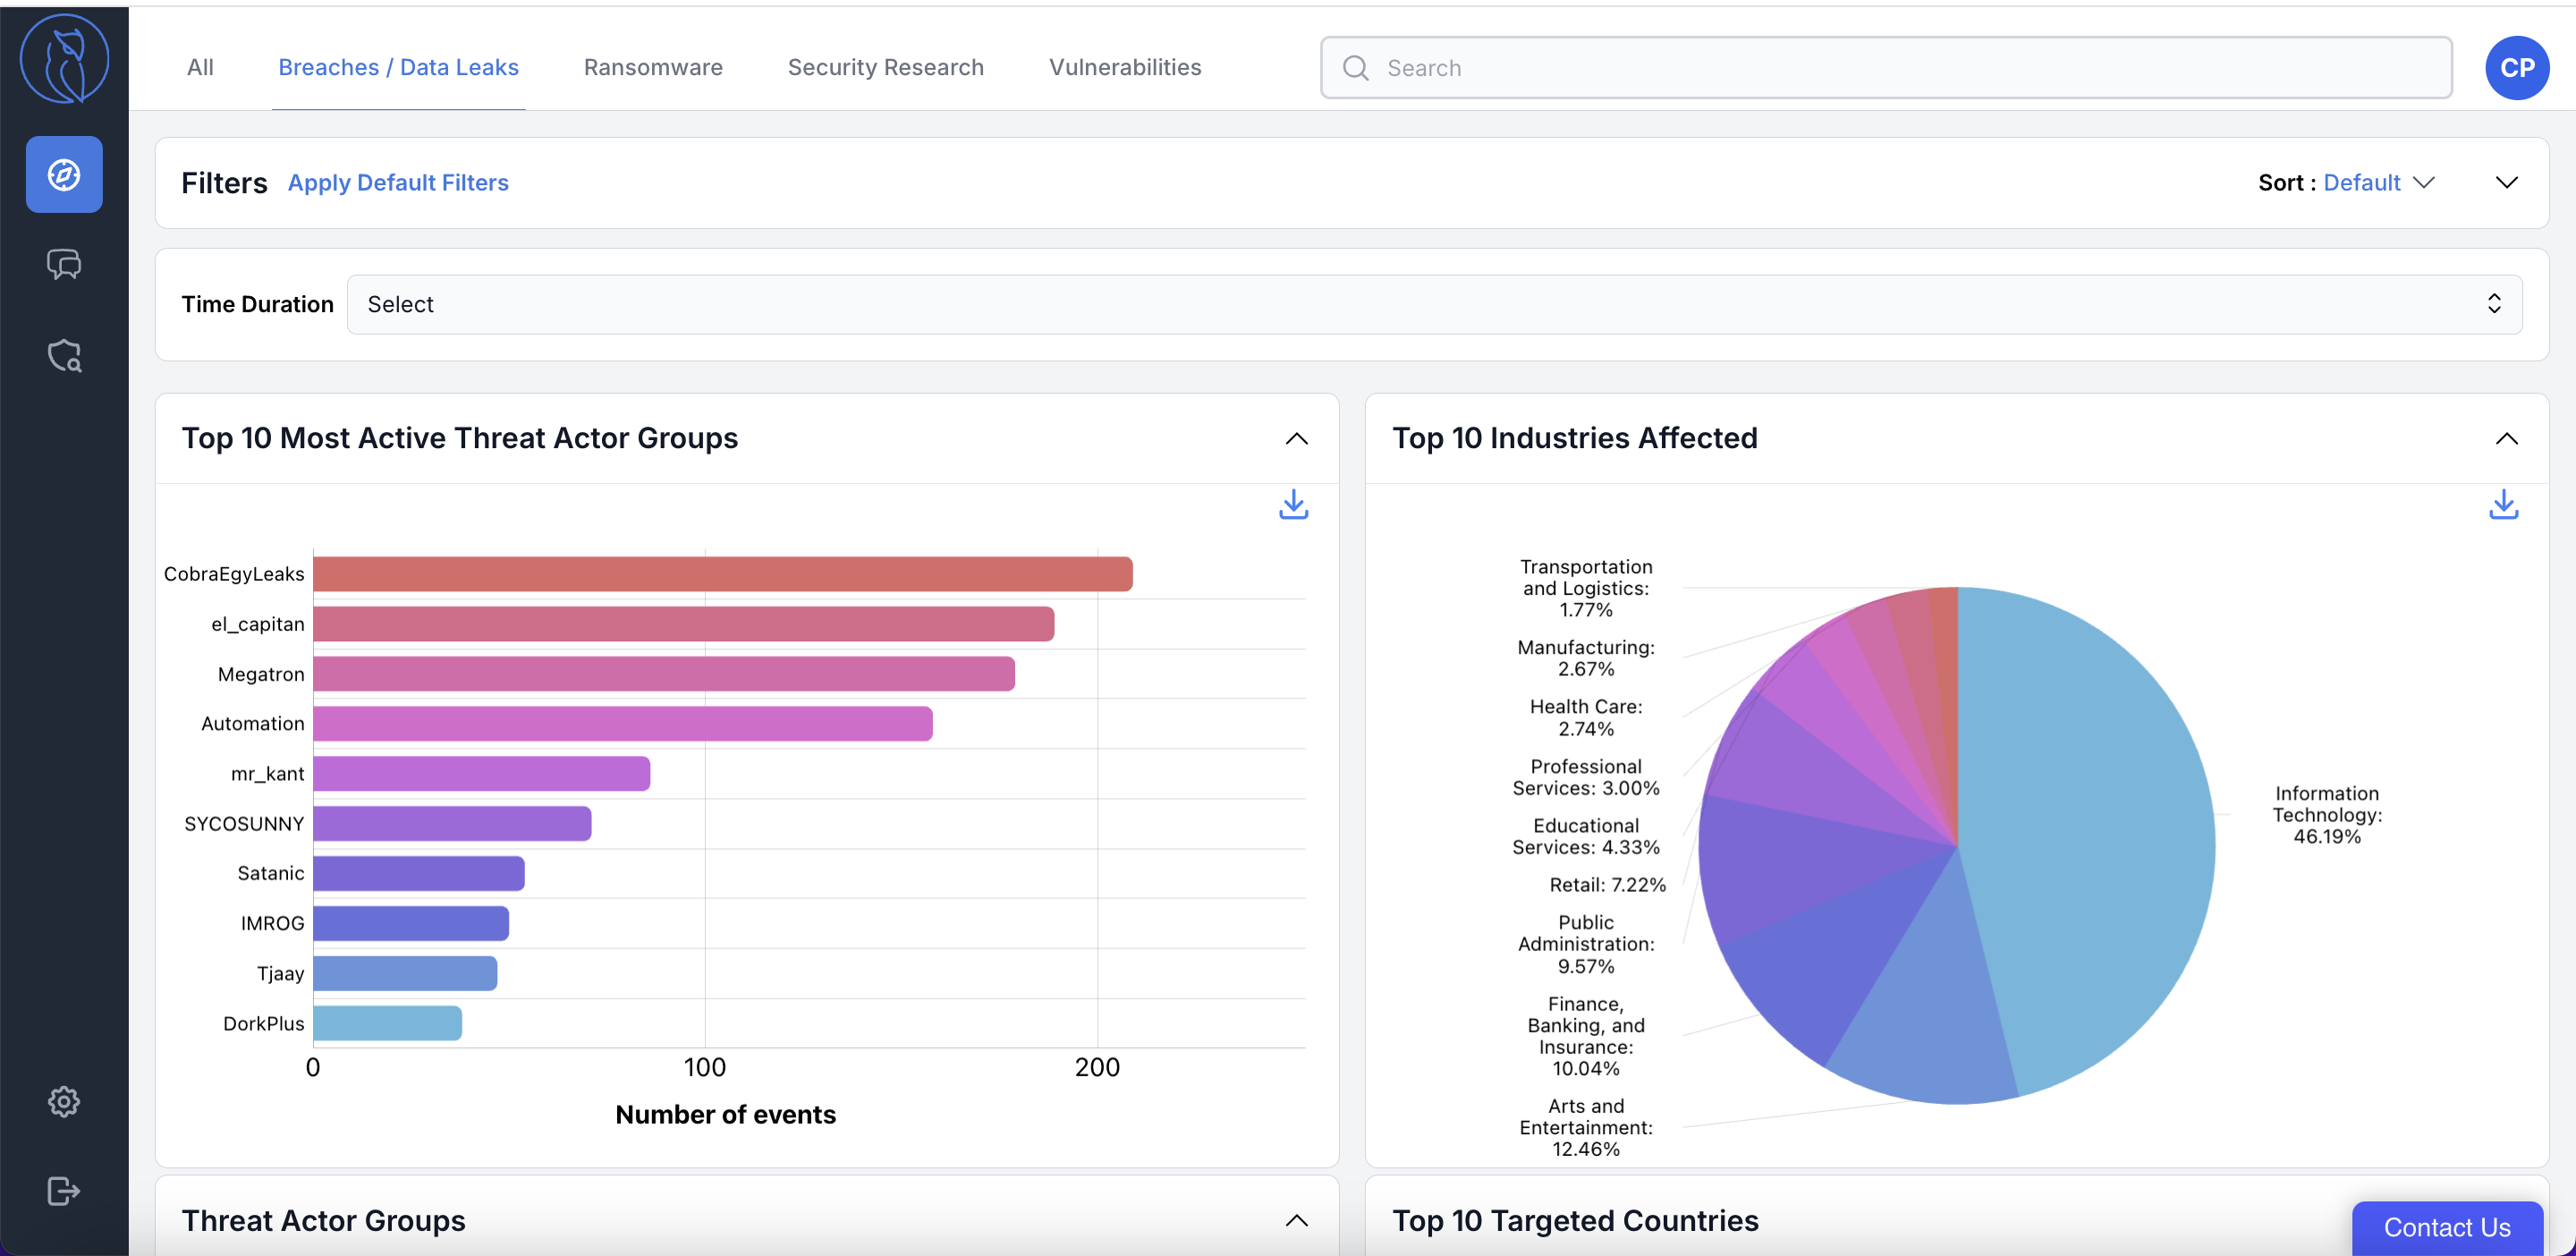Click 'Educational Services: 4.33%' label

point(1585,836)
